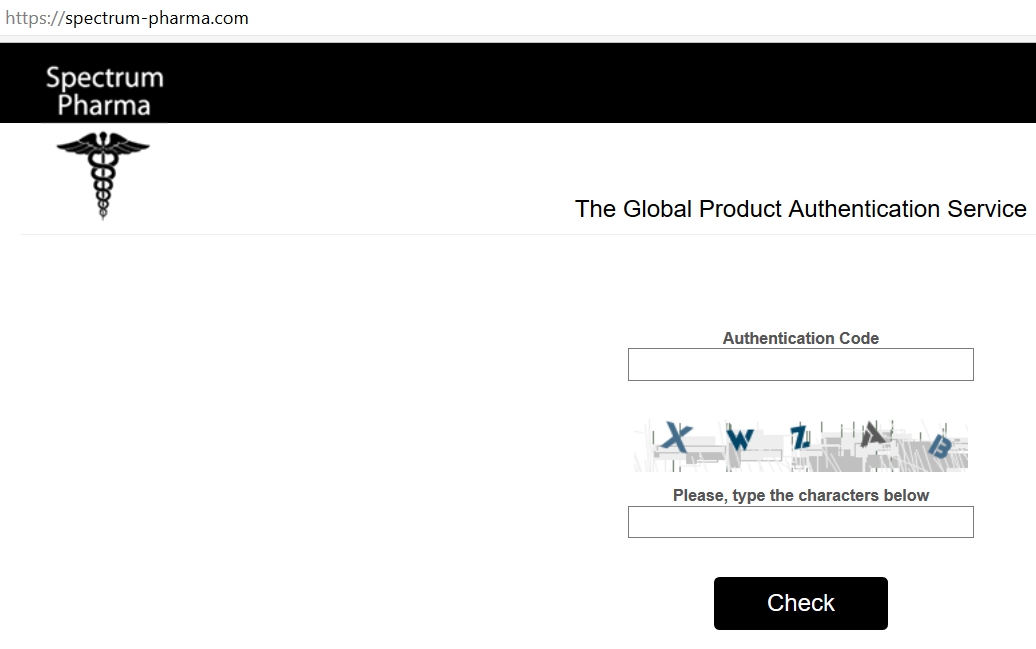This screenshot has height=649, width=1036.
Task: Click the word Spectrum in the header
Action: [104, 78]
